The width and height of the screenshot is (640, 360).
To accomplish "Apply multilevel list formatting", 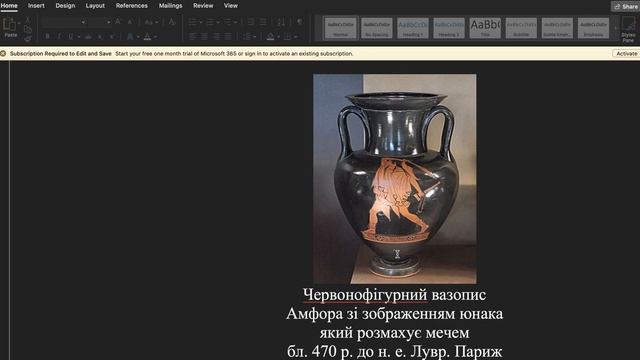I will pos(228,22).
